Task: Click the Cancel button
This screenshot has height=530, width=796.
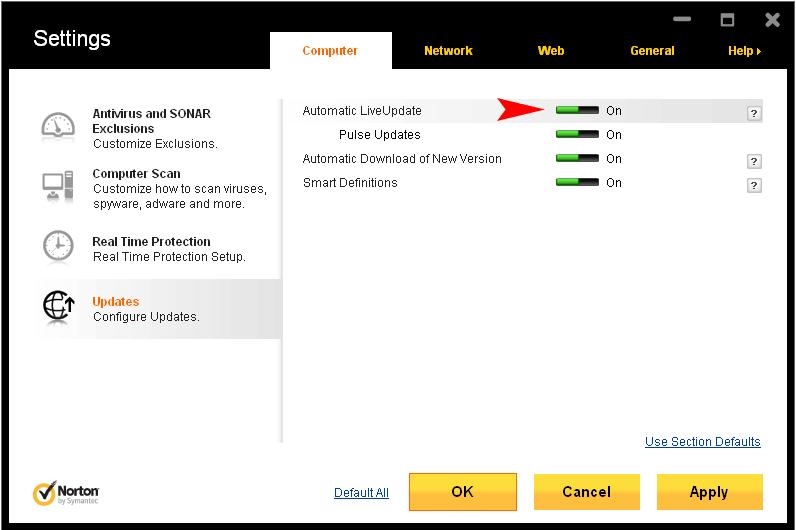Action: coord(586,491)
